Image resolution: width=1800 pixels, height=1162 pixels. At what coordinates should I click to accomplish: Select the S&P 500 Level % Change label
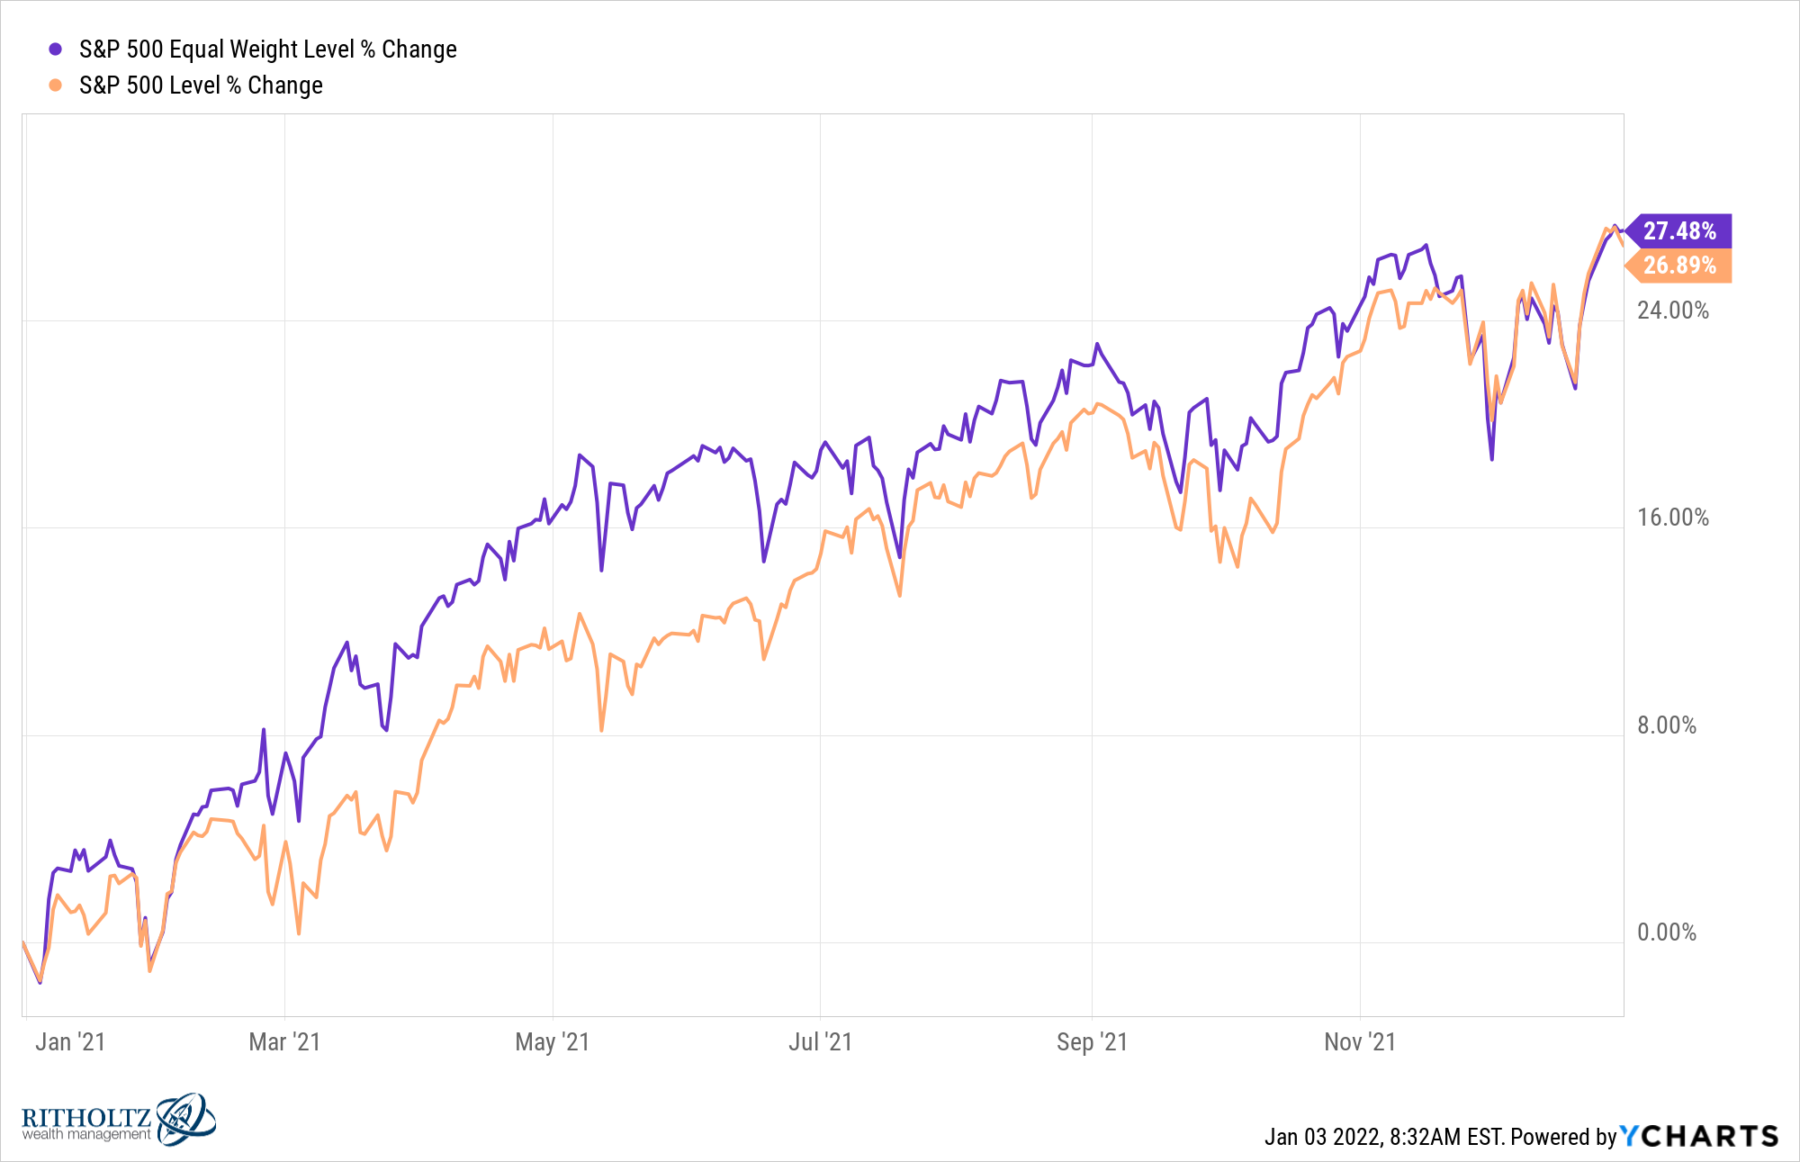click(201, 85)
